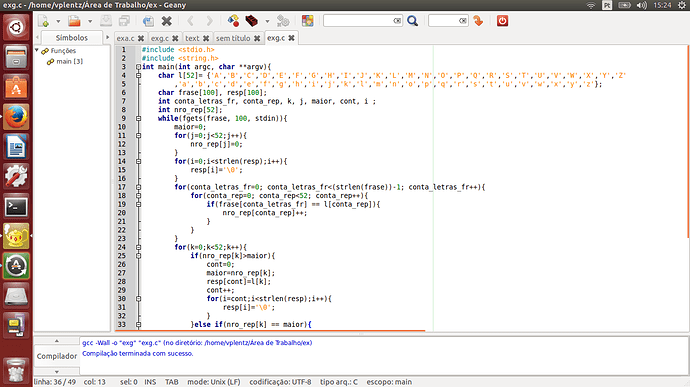
Task: Show previous sidebar tab with left arrow
Action: pyautogui.click(x=37, y=38)
